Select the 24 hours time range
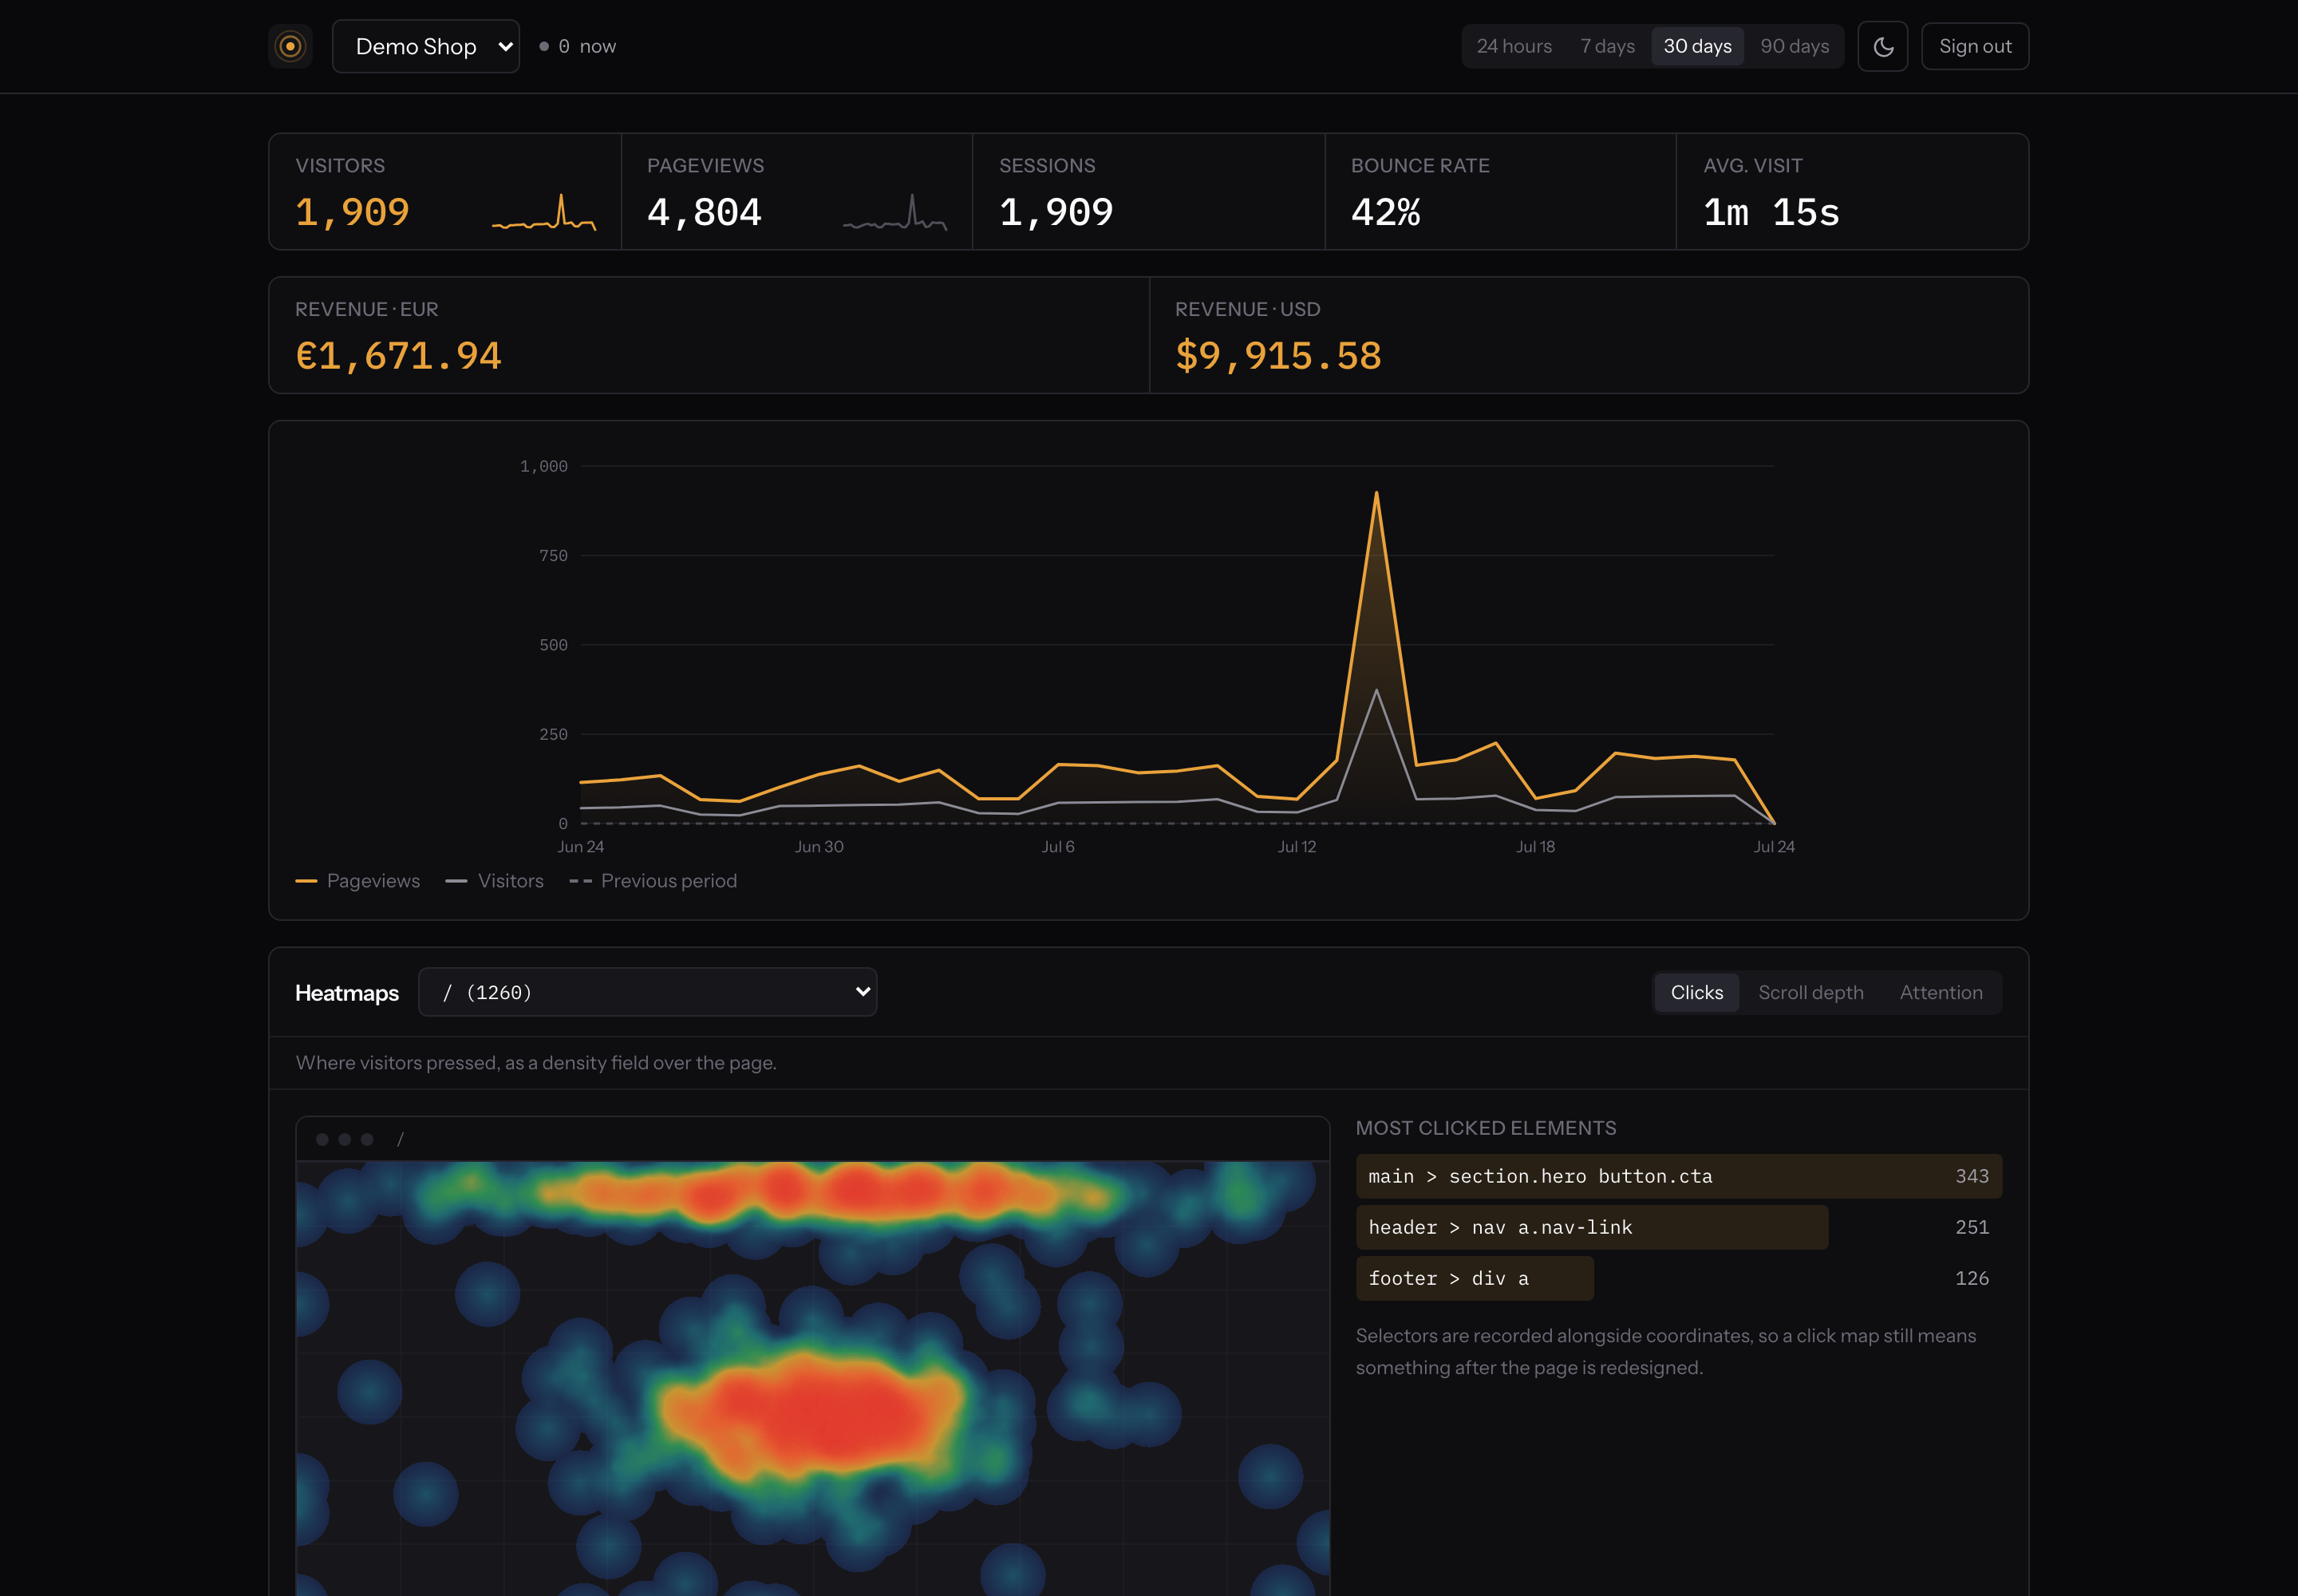This screenshot has height=1596, width=2298. click(1513, 46)
